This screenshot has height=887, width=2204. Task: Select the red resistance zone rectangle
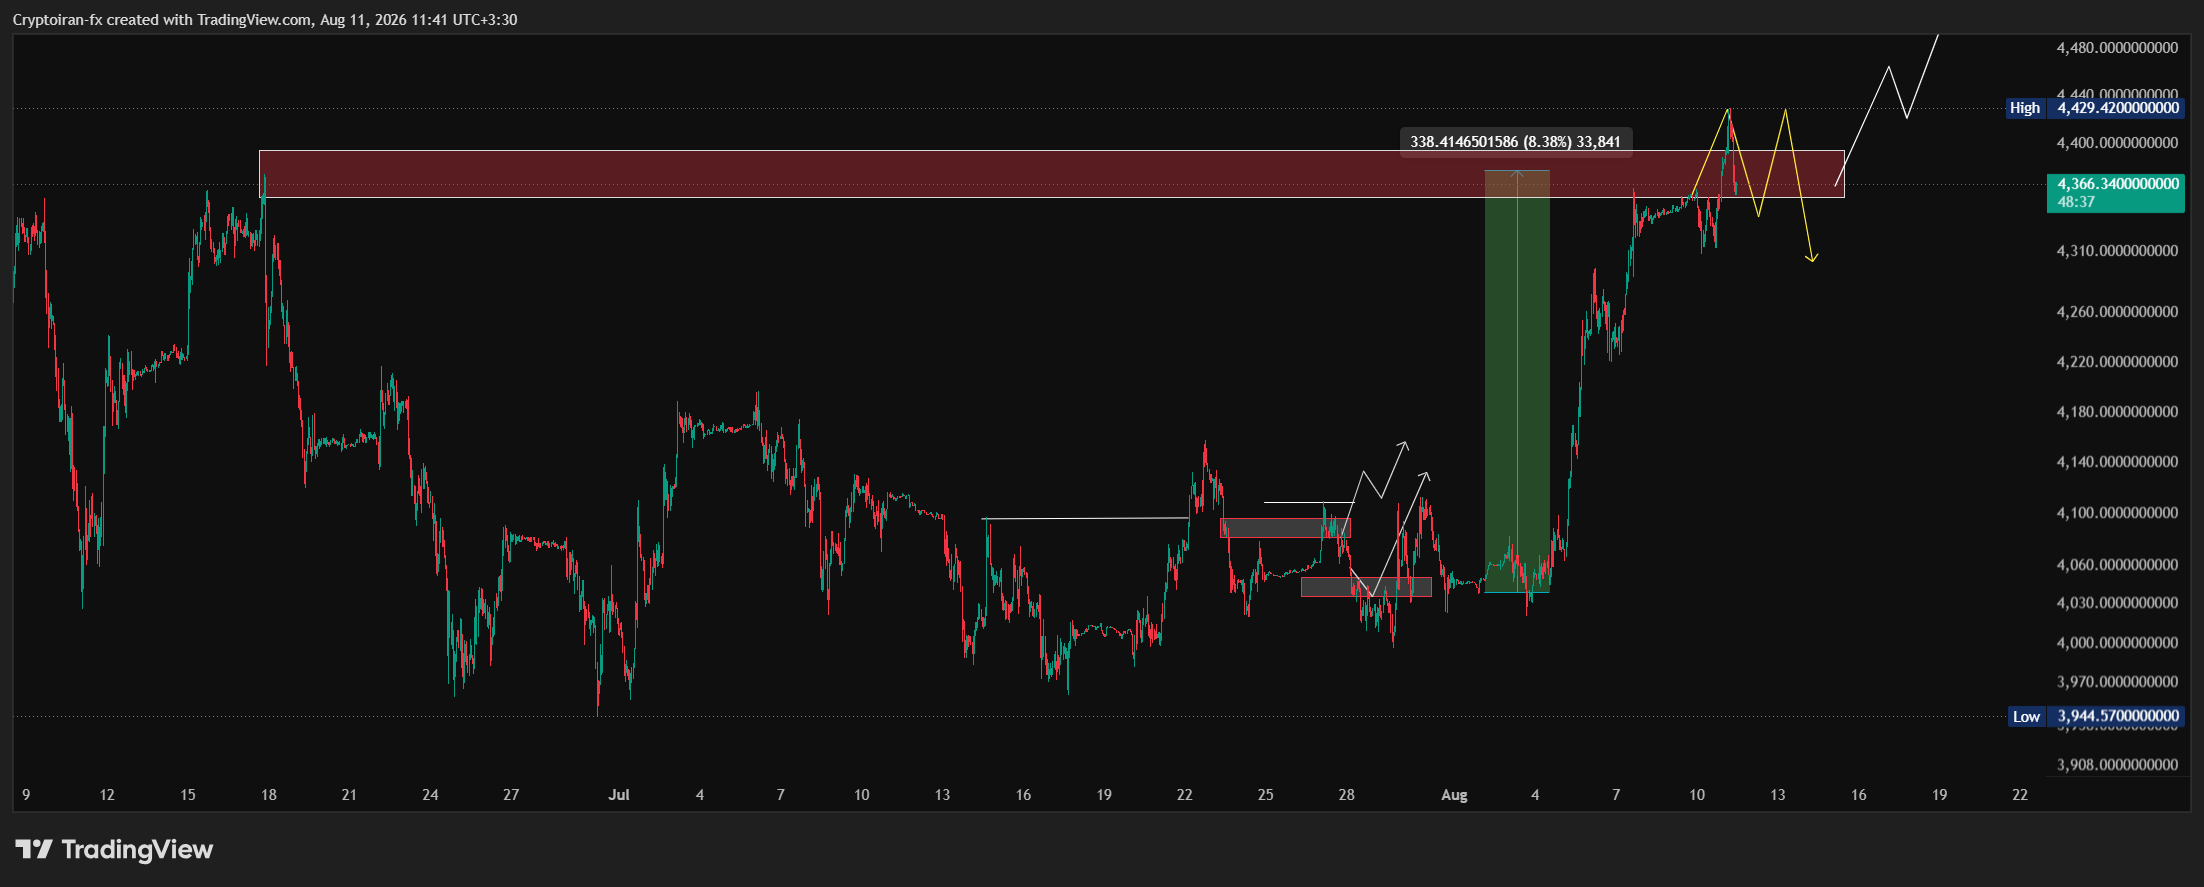[x=1051, y=174]
